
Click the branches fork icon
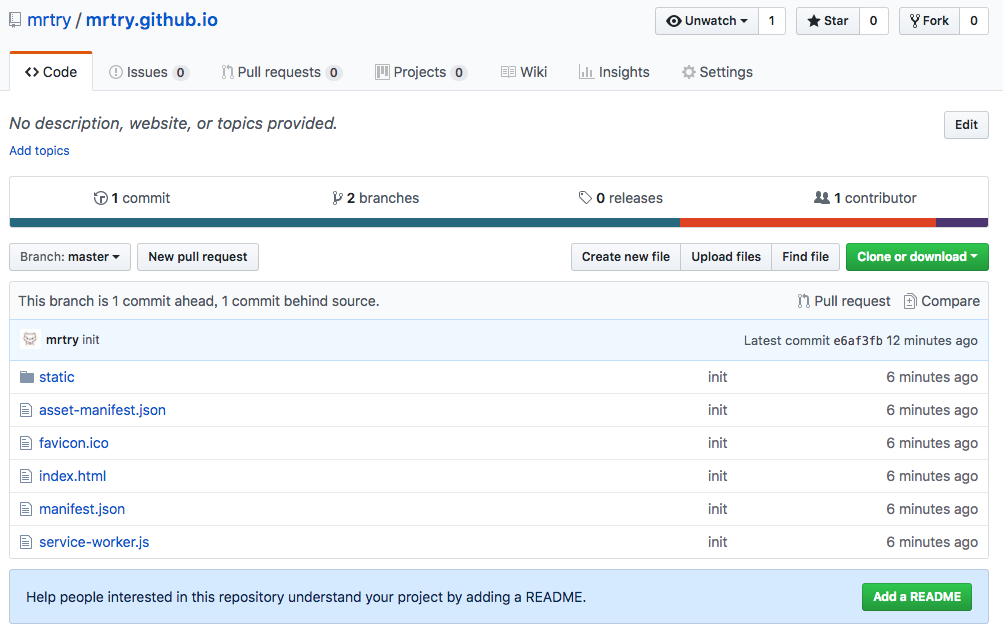(x=337, y=198)
